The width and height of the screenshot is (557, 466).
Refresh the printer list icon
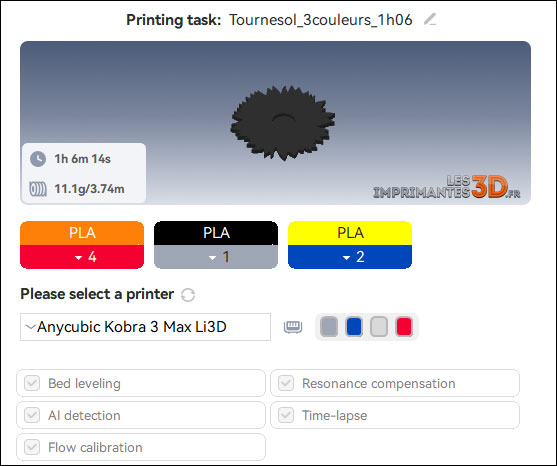pyautogui.click(x=188, y=295)
